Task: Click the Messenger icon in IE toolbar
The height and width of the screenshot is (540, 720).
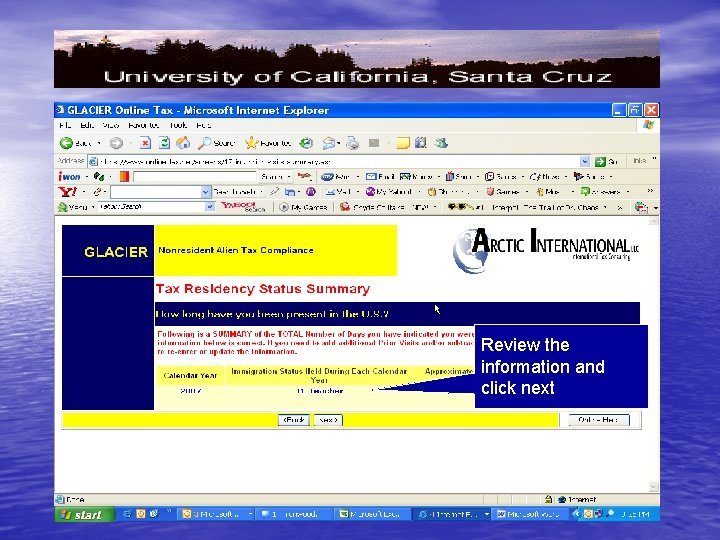Action: 441,143
